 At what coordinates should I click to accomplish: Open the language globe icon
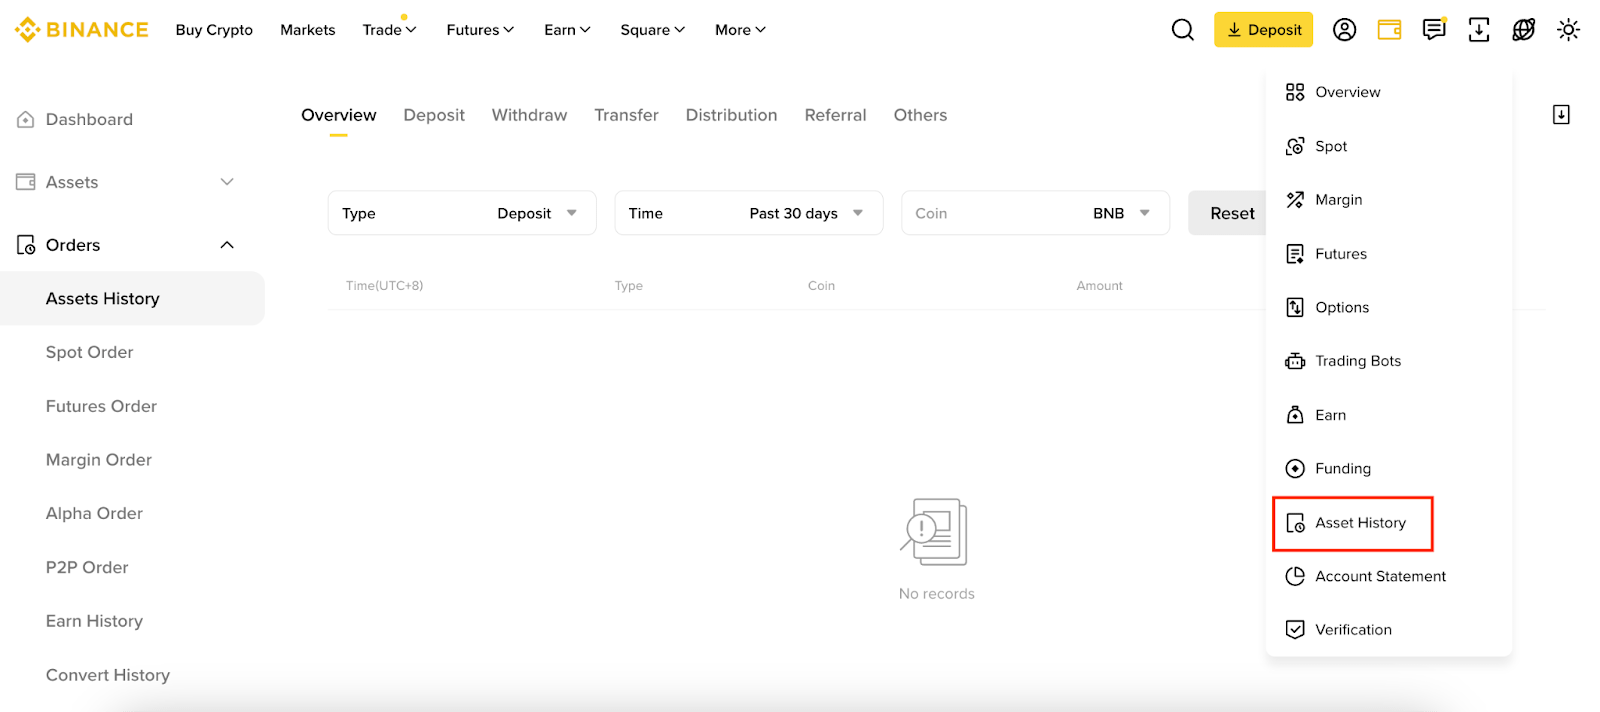click(x=1524, y=30)
